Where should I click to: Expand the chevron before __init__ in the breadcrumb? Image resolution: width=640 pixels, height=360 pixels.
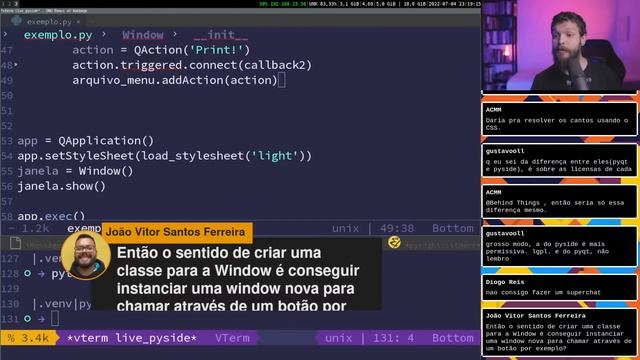[175, 35]
